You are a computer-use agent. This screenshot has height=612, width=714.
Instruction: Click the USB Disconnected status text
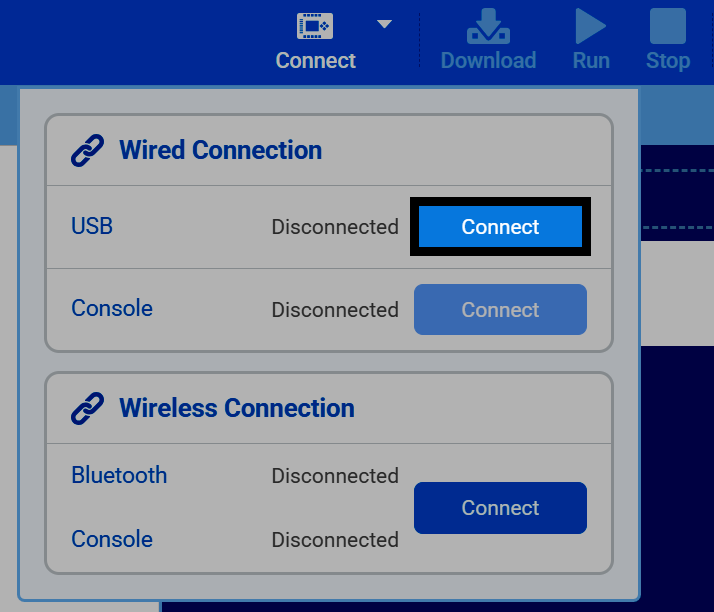pyautogui.click(x=335, y=227)
